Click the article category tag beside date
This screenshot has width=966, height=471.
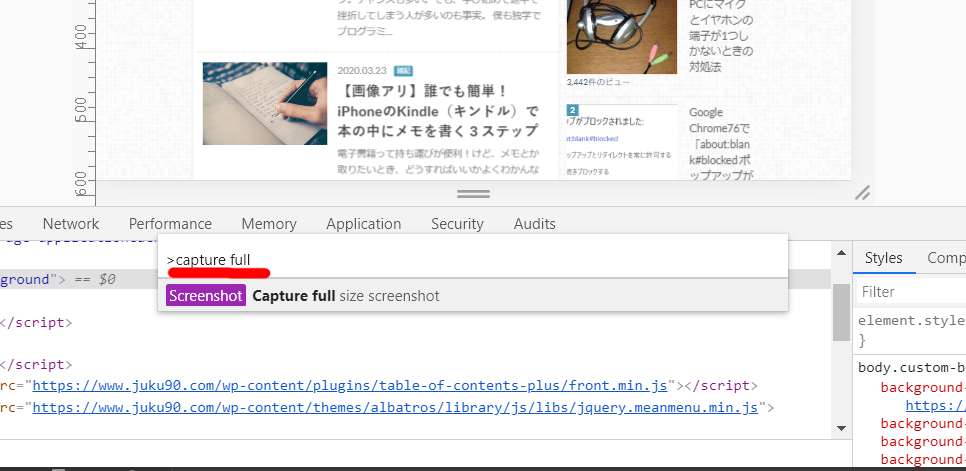click(404, 71)
